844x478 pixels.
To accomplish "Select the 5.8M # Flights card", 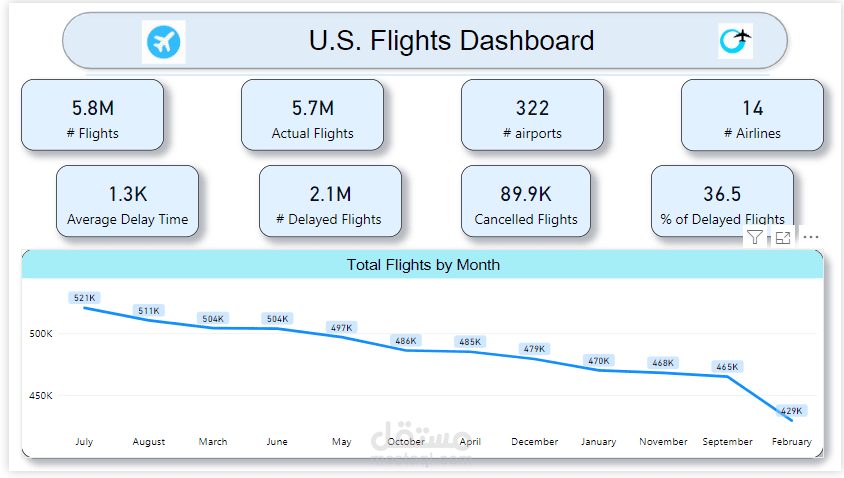I will pyautogui.click(x=93, y=115).
